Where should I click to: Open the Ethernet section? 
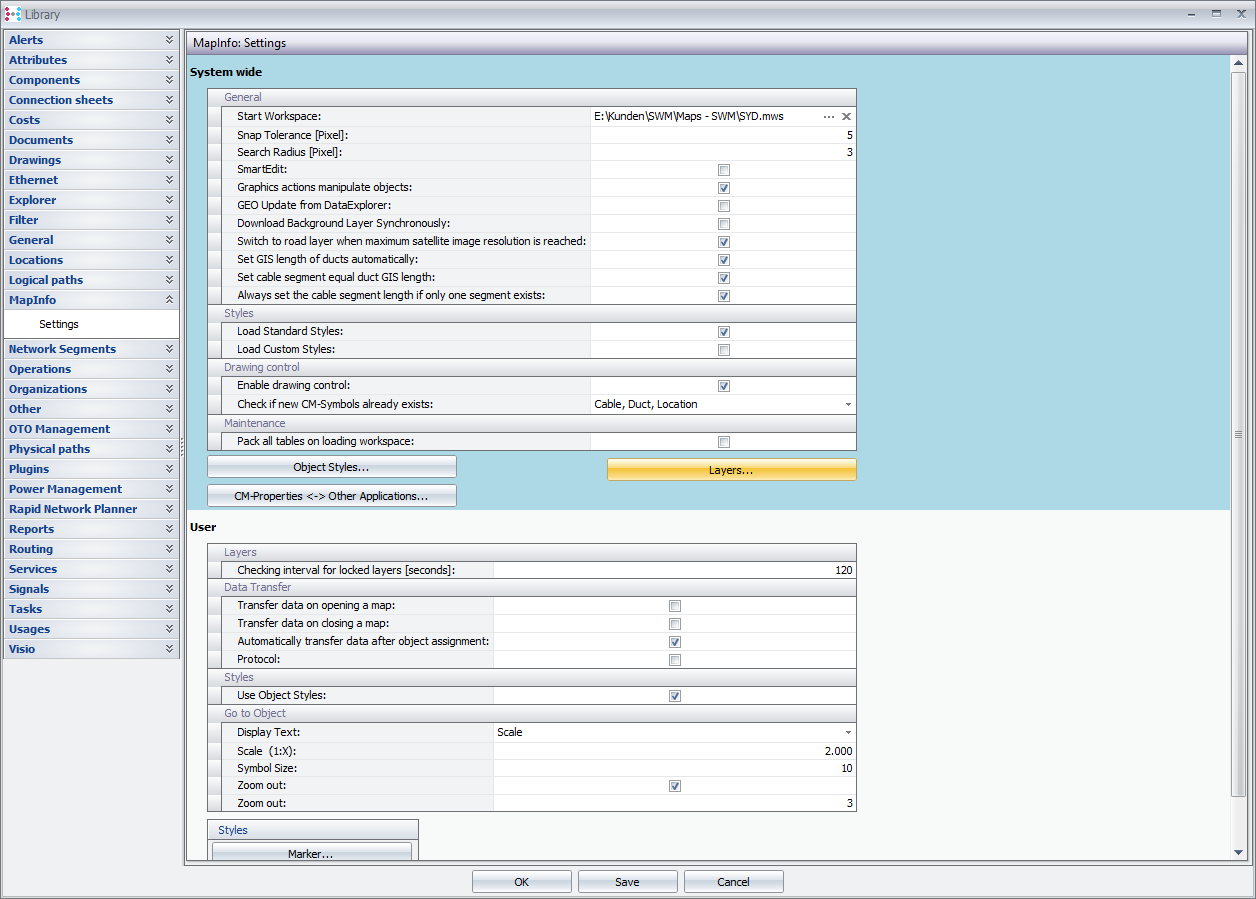[x=91, y=180]
